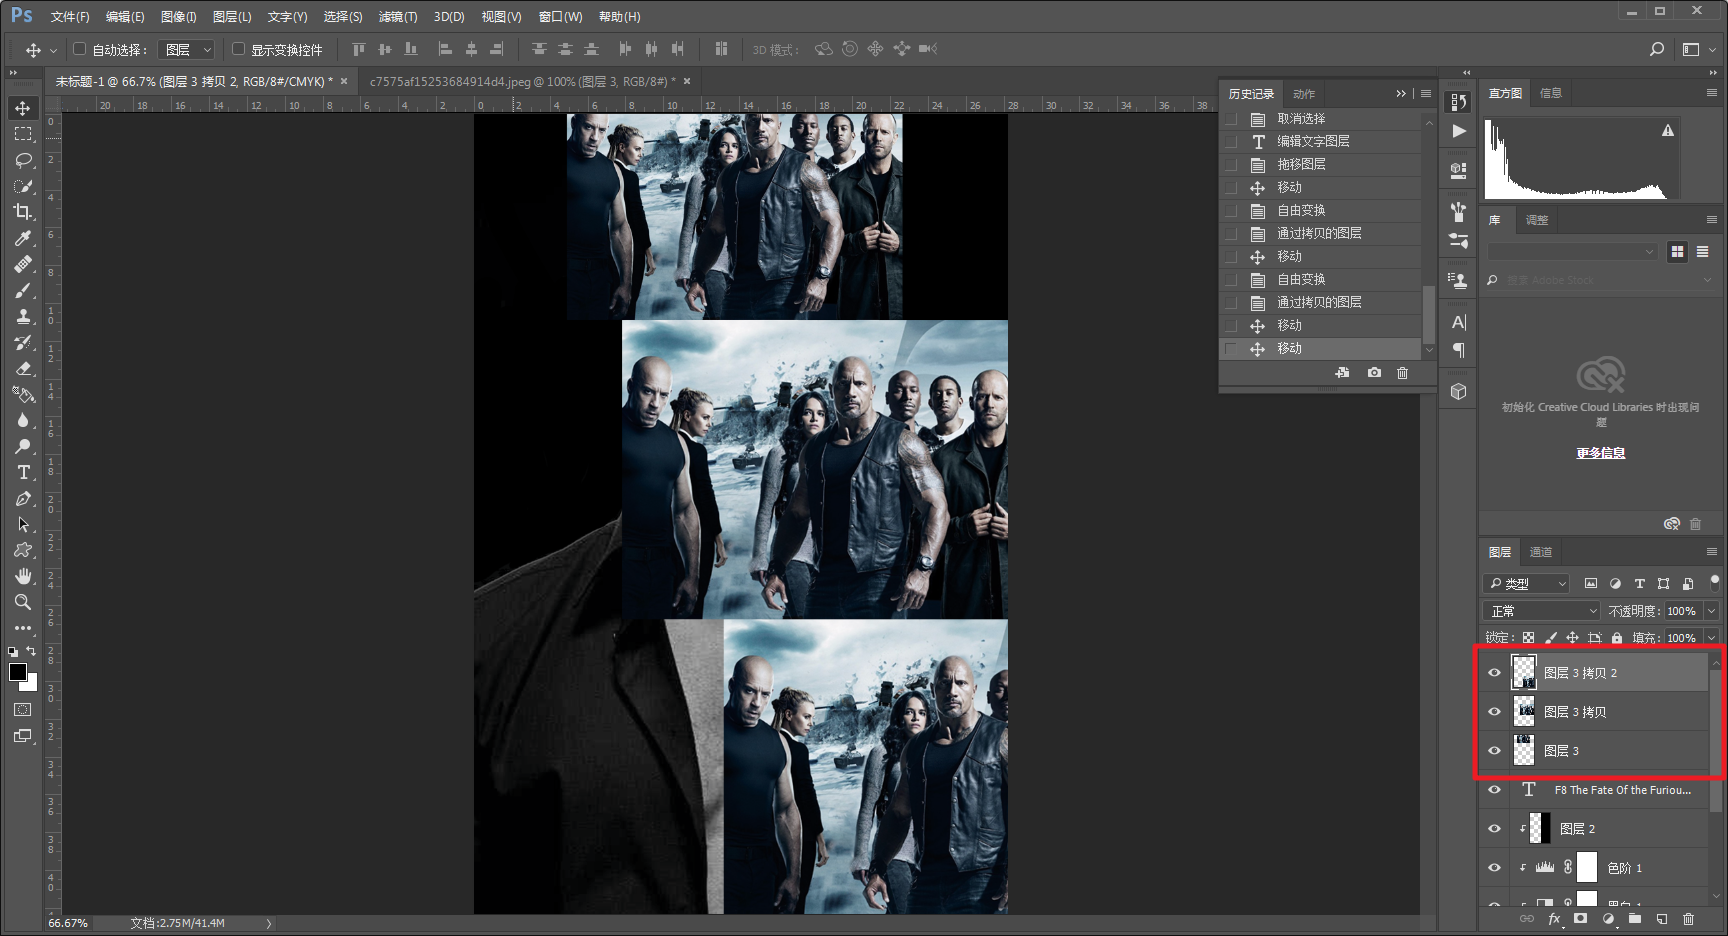Open the 不透明度 slider dropdown arrow
Screen dimensions: 1728x936
1711,611
